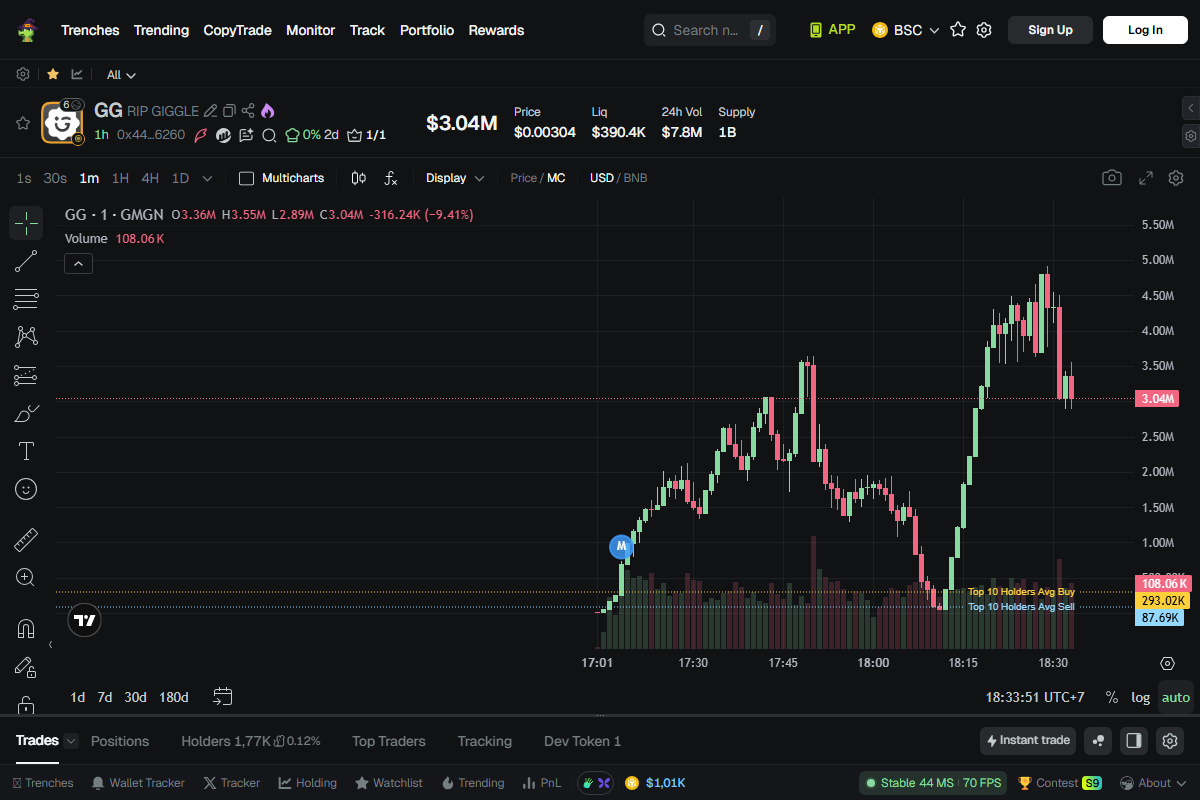Click the candlestick chart type icon
Viewport: 1200px width, 800px height.
359,178
